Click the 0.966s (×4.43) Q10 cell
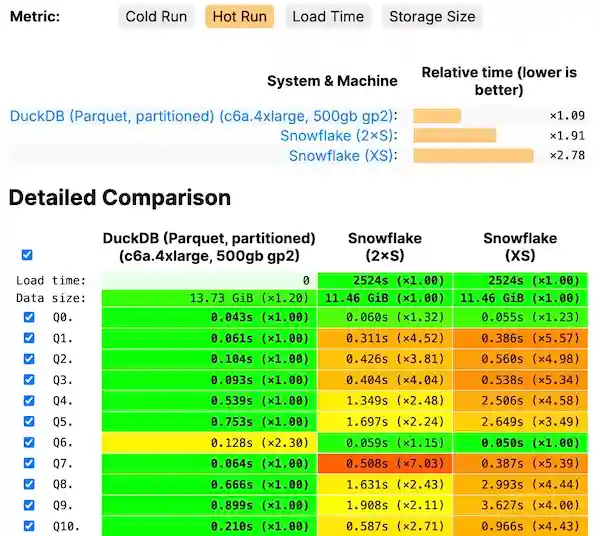 click(x=520, y=526)
